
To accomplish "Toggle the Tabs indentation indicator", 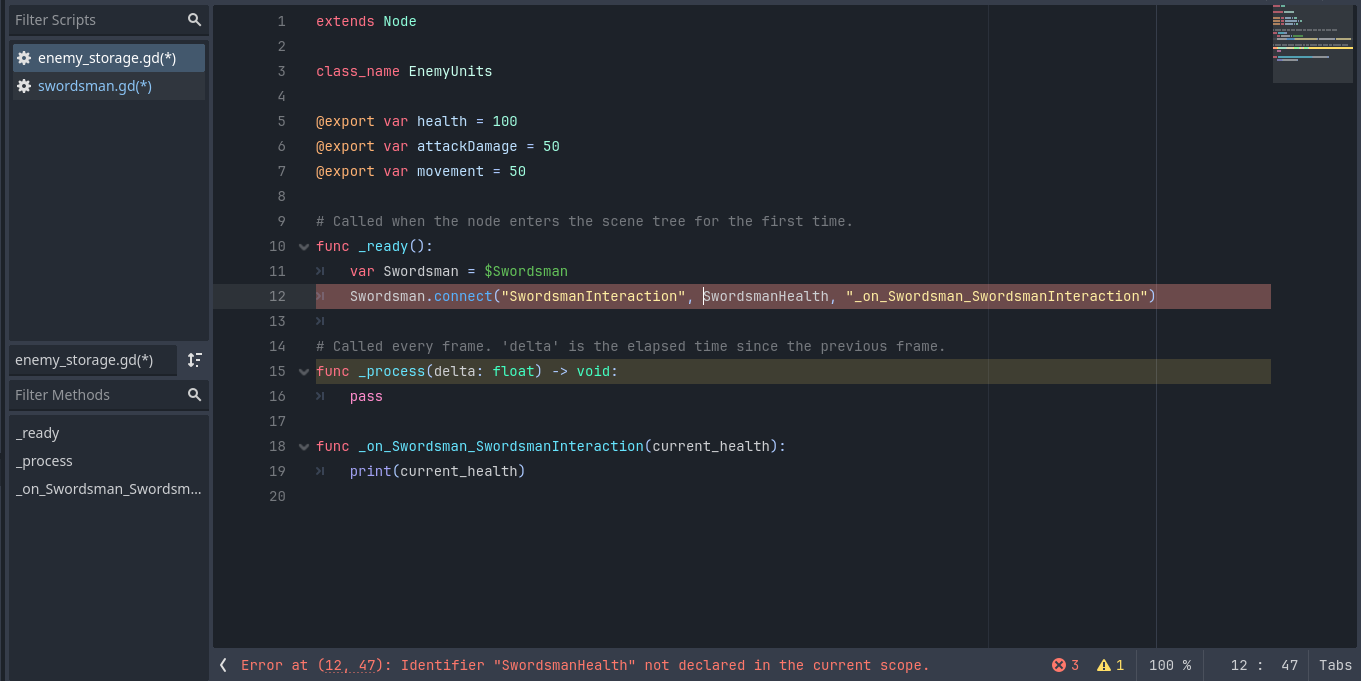I will [1335, 665].
